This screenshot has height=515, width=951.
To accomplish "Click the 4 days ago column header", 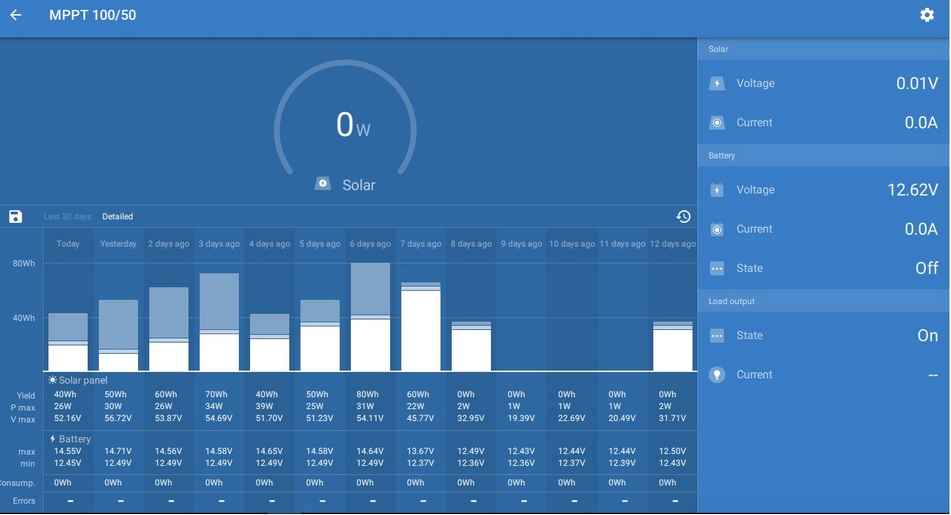I will point(269,244).
